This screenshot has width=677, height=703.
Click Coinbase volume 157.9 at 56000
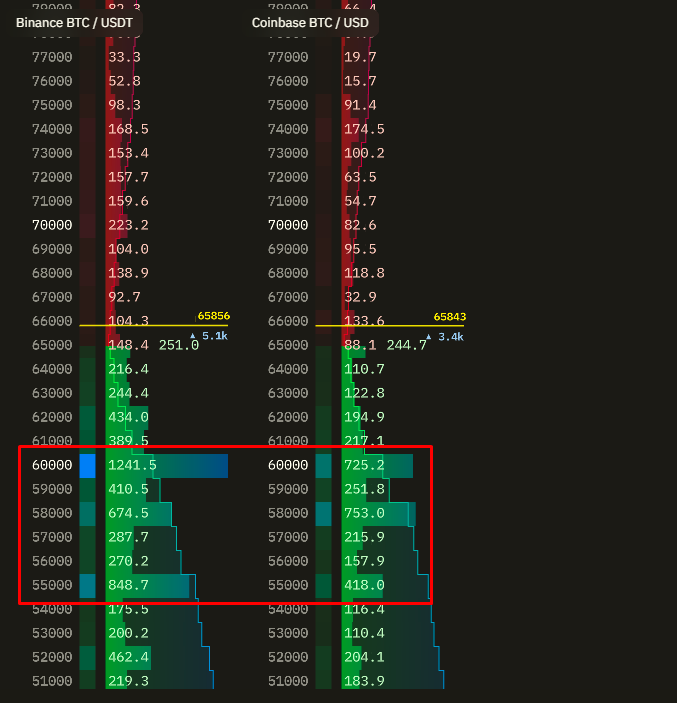[364, 561]
